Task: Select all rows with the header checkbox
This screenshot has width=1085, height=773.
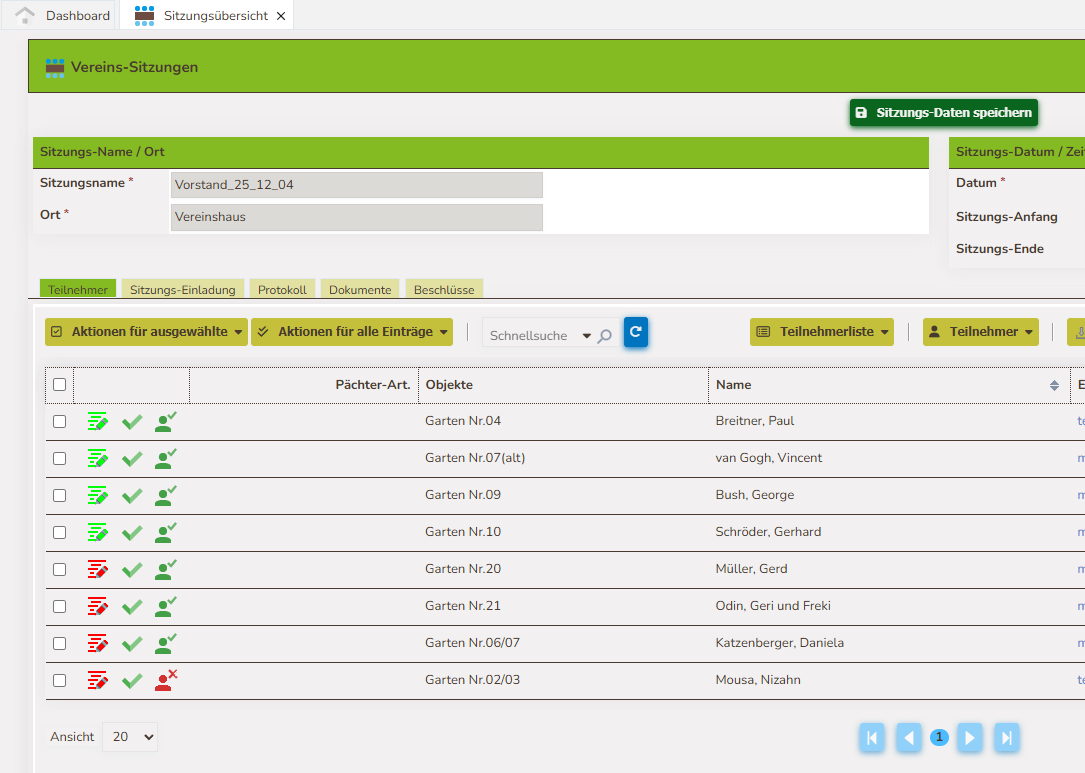Action: pyautogui.click(x=60, y=385)
